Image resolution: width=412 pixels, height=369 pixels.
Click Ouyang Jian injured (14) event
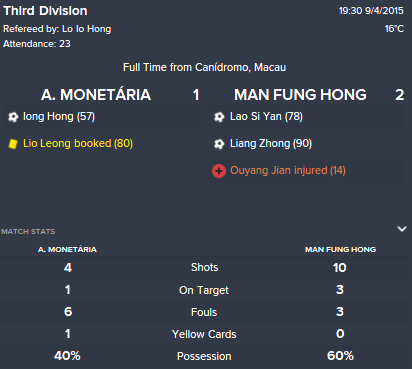pos(288,171)
